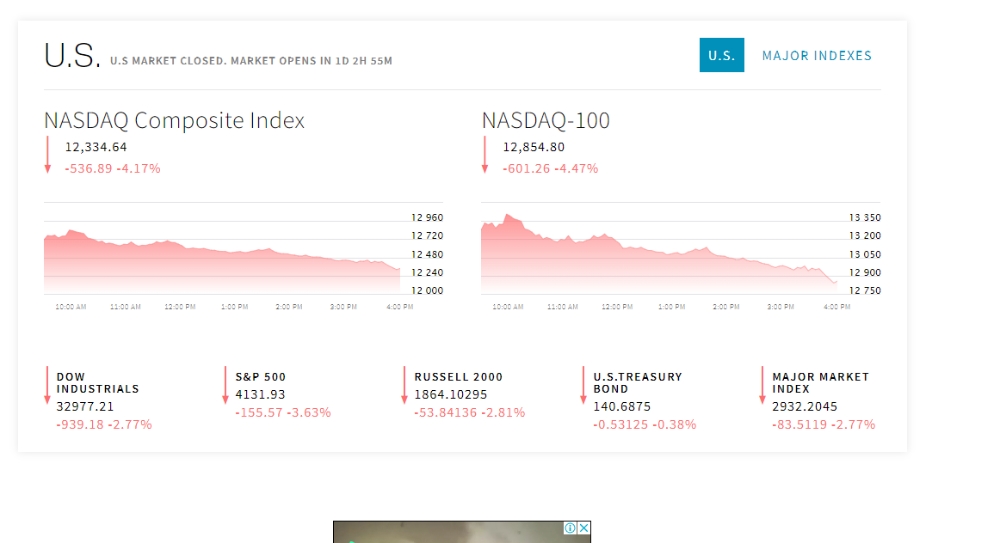Click the 12 000 axis label
Image resolution: width=1000 pixels, height=543 pixels.
pyautogui.click(x=427, y=290)
